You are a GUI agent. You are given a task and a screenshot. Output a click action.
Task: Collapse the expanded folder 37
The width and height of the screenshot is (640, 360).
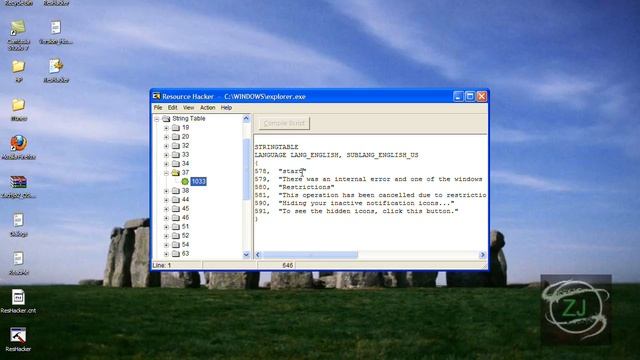point(166,173)
